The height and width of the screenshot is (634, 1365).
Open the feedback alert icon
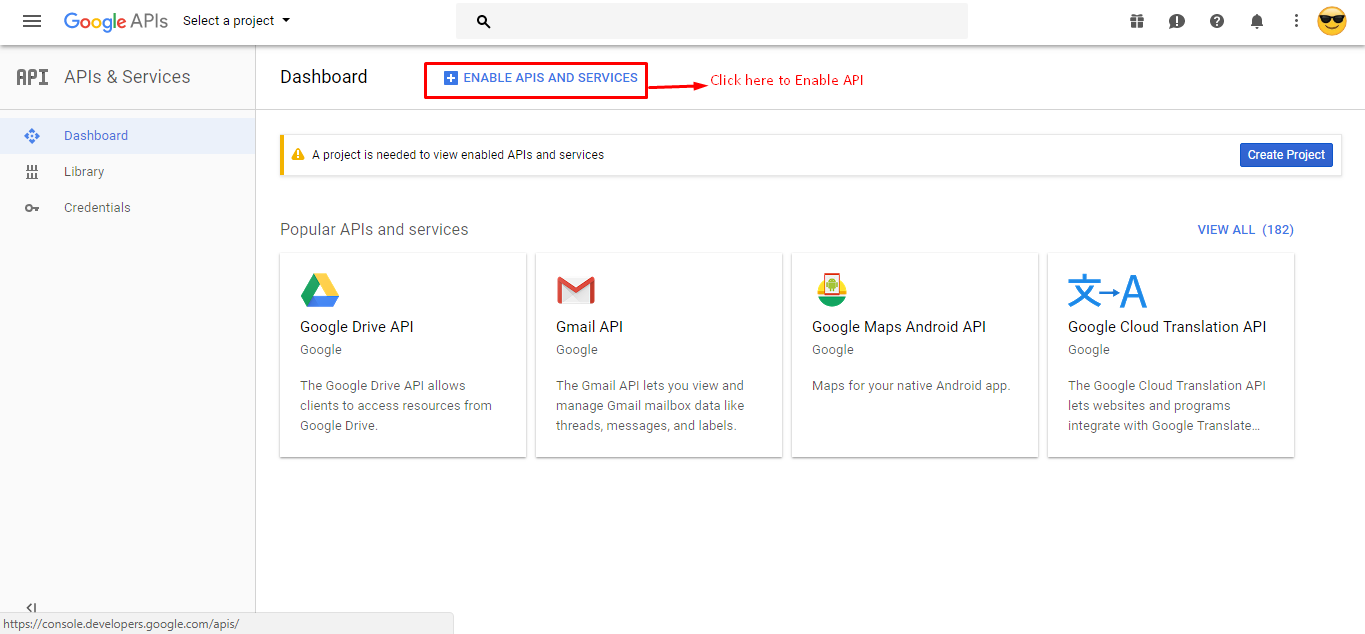(x=1177, y=21)
